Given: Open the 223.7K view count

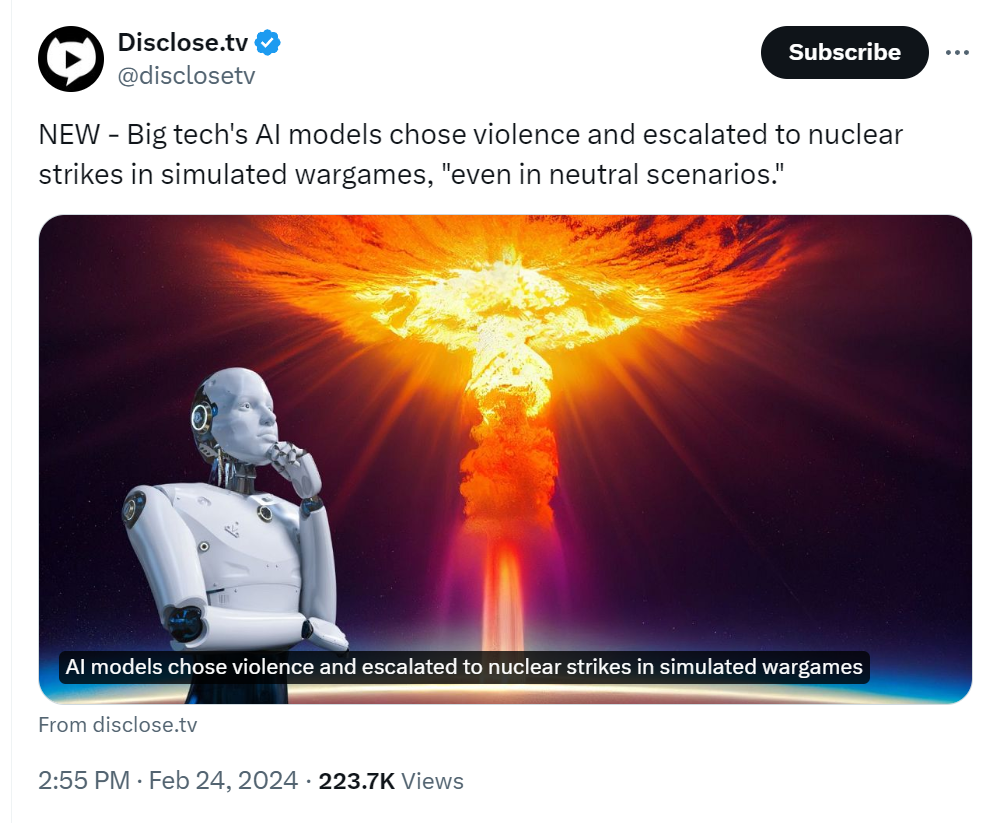Looking at the screenshot, I should (x=357, y=781).
